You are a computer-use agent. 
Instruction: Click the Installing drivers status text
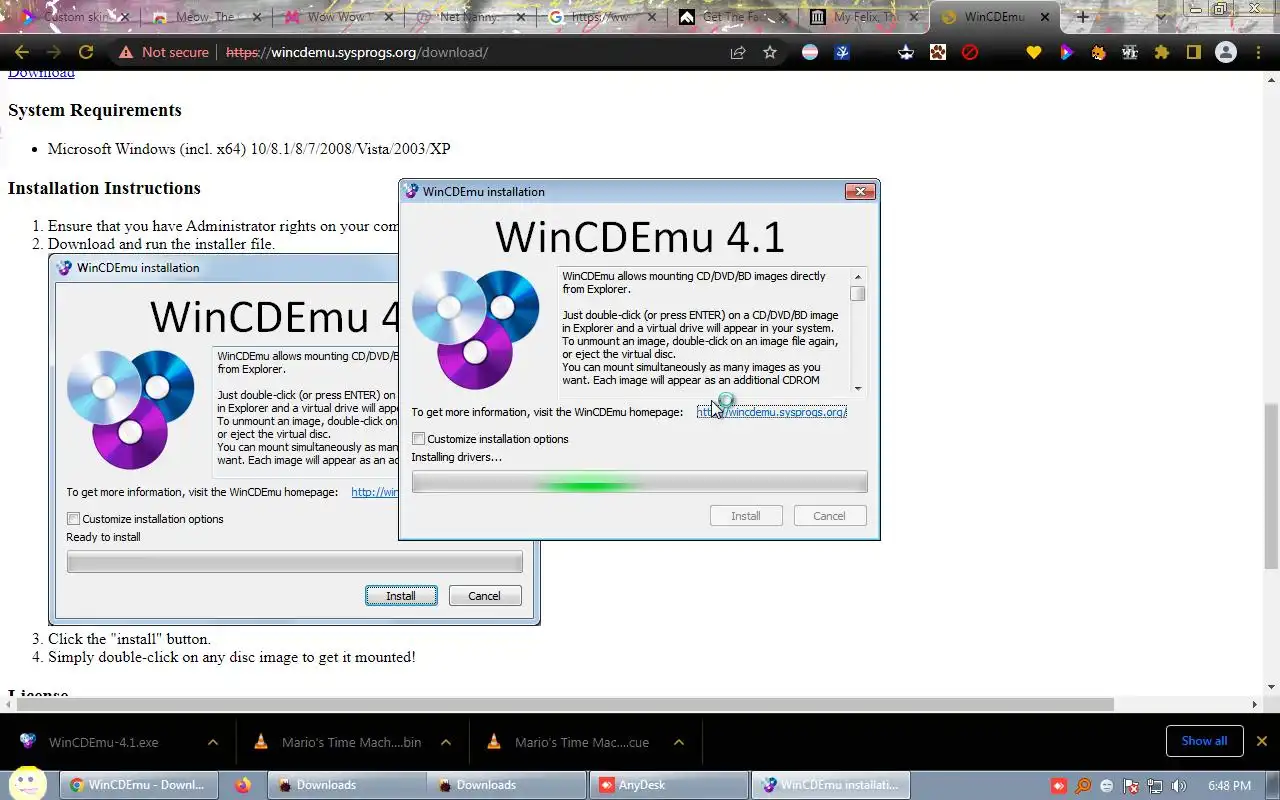point(456,457)
